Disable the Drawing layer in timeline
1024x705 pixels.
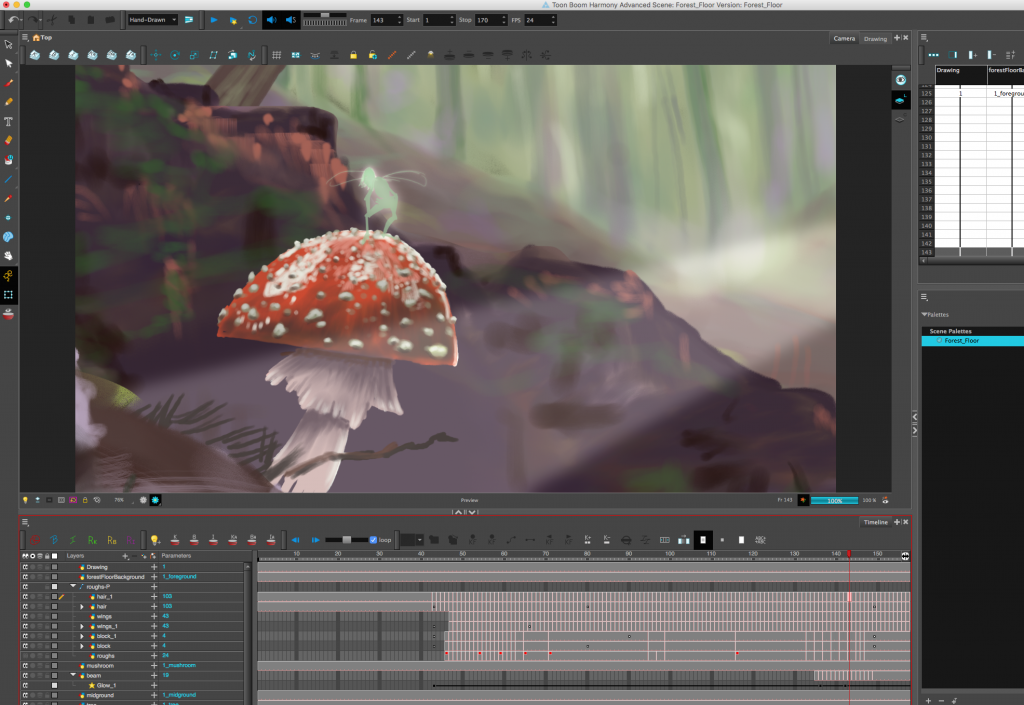pos(25,567)
